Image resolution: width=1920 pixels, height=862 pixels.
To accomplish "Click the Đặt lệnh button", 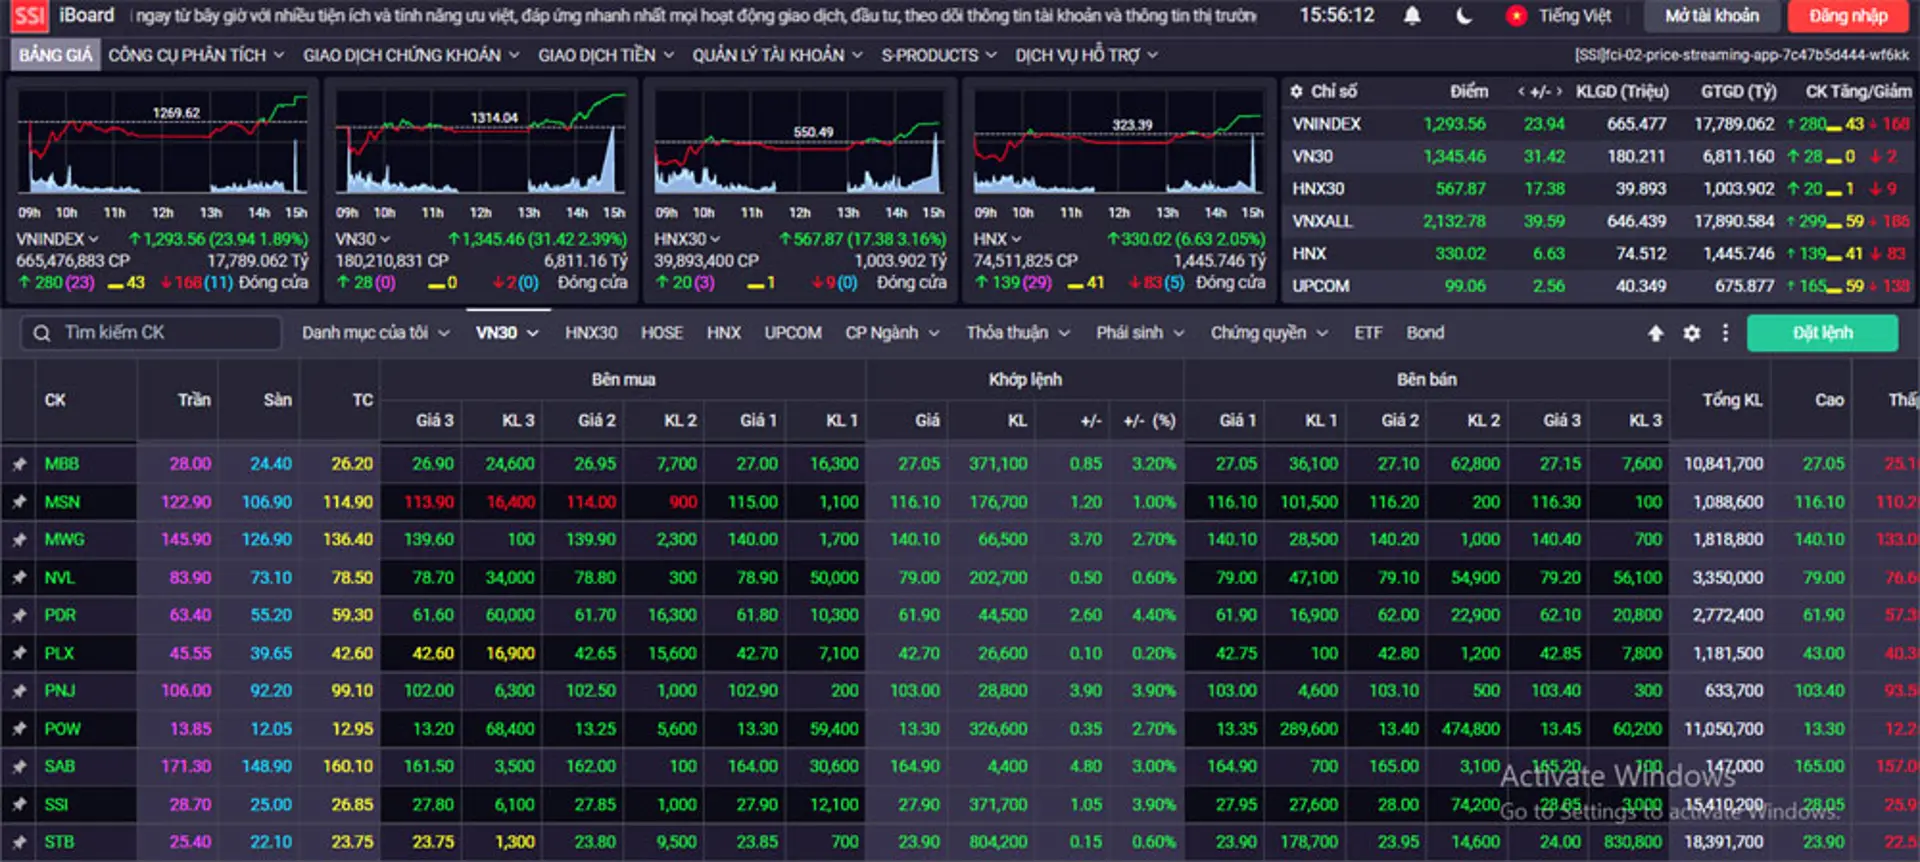I will tap(1822, 333).
